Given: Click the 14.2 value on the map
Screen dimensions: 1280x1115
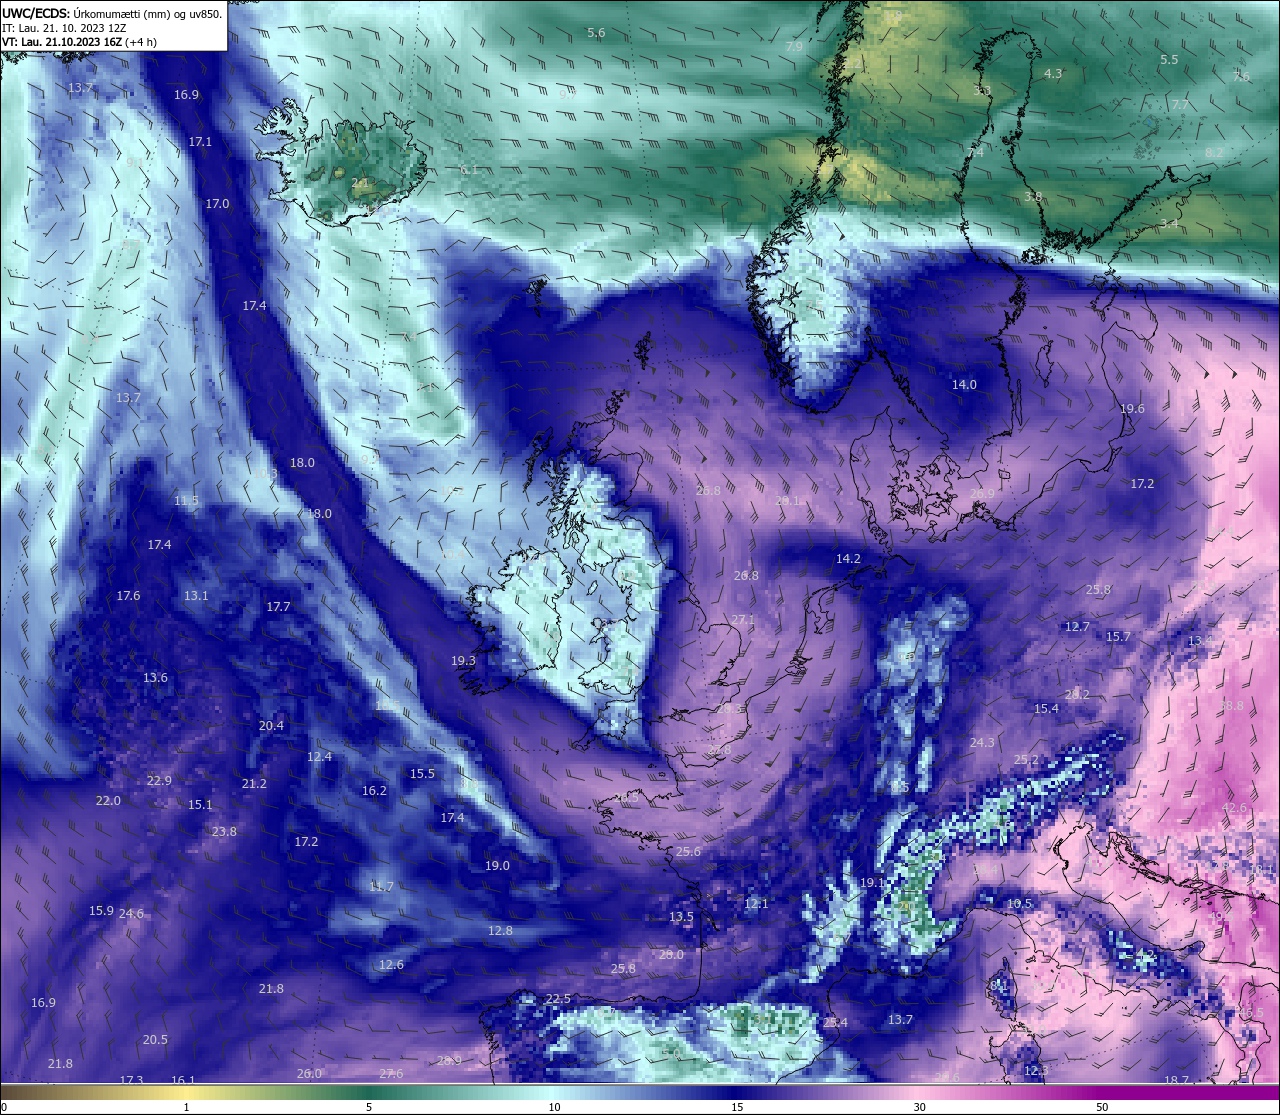Looking at the screenshot, I should (848, 558).
